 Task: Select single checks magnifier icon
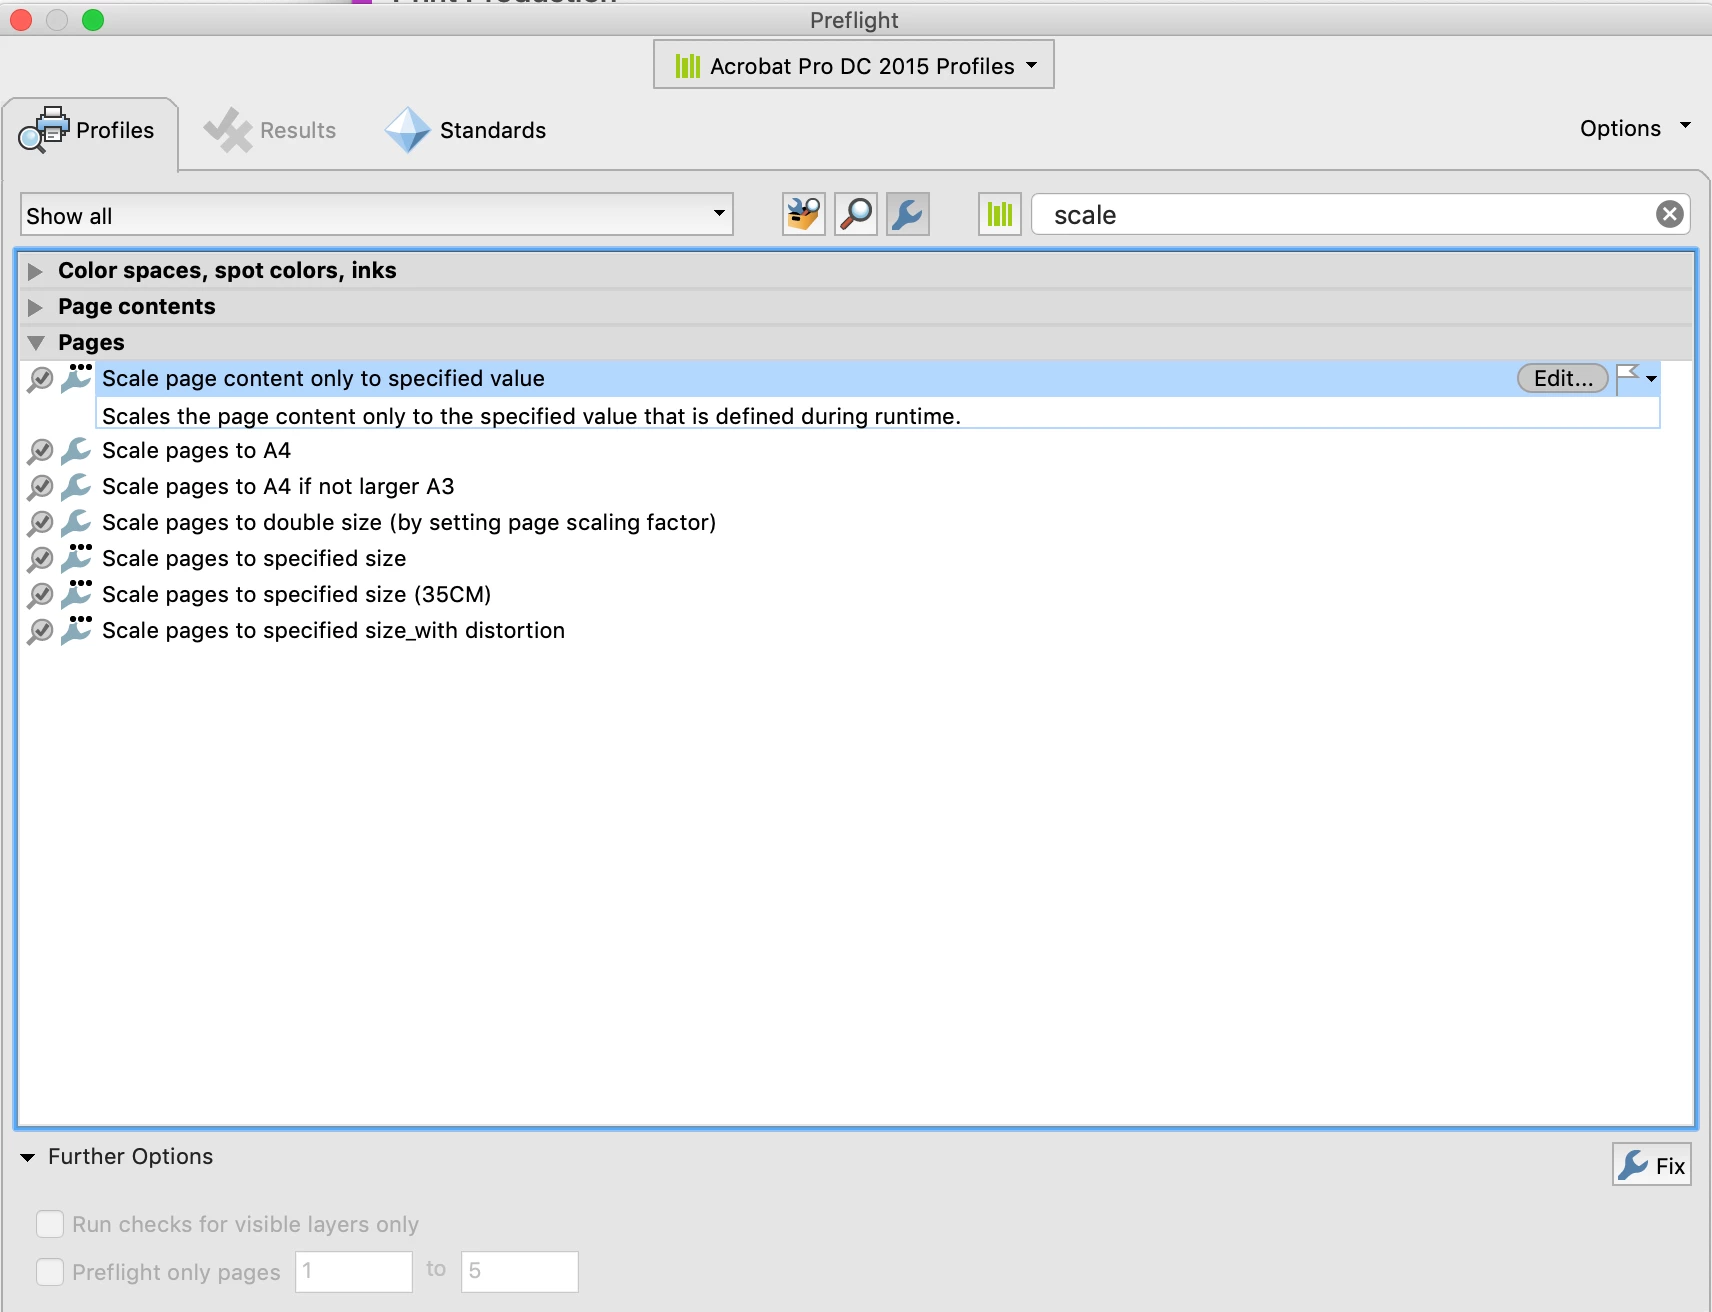856,214
